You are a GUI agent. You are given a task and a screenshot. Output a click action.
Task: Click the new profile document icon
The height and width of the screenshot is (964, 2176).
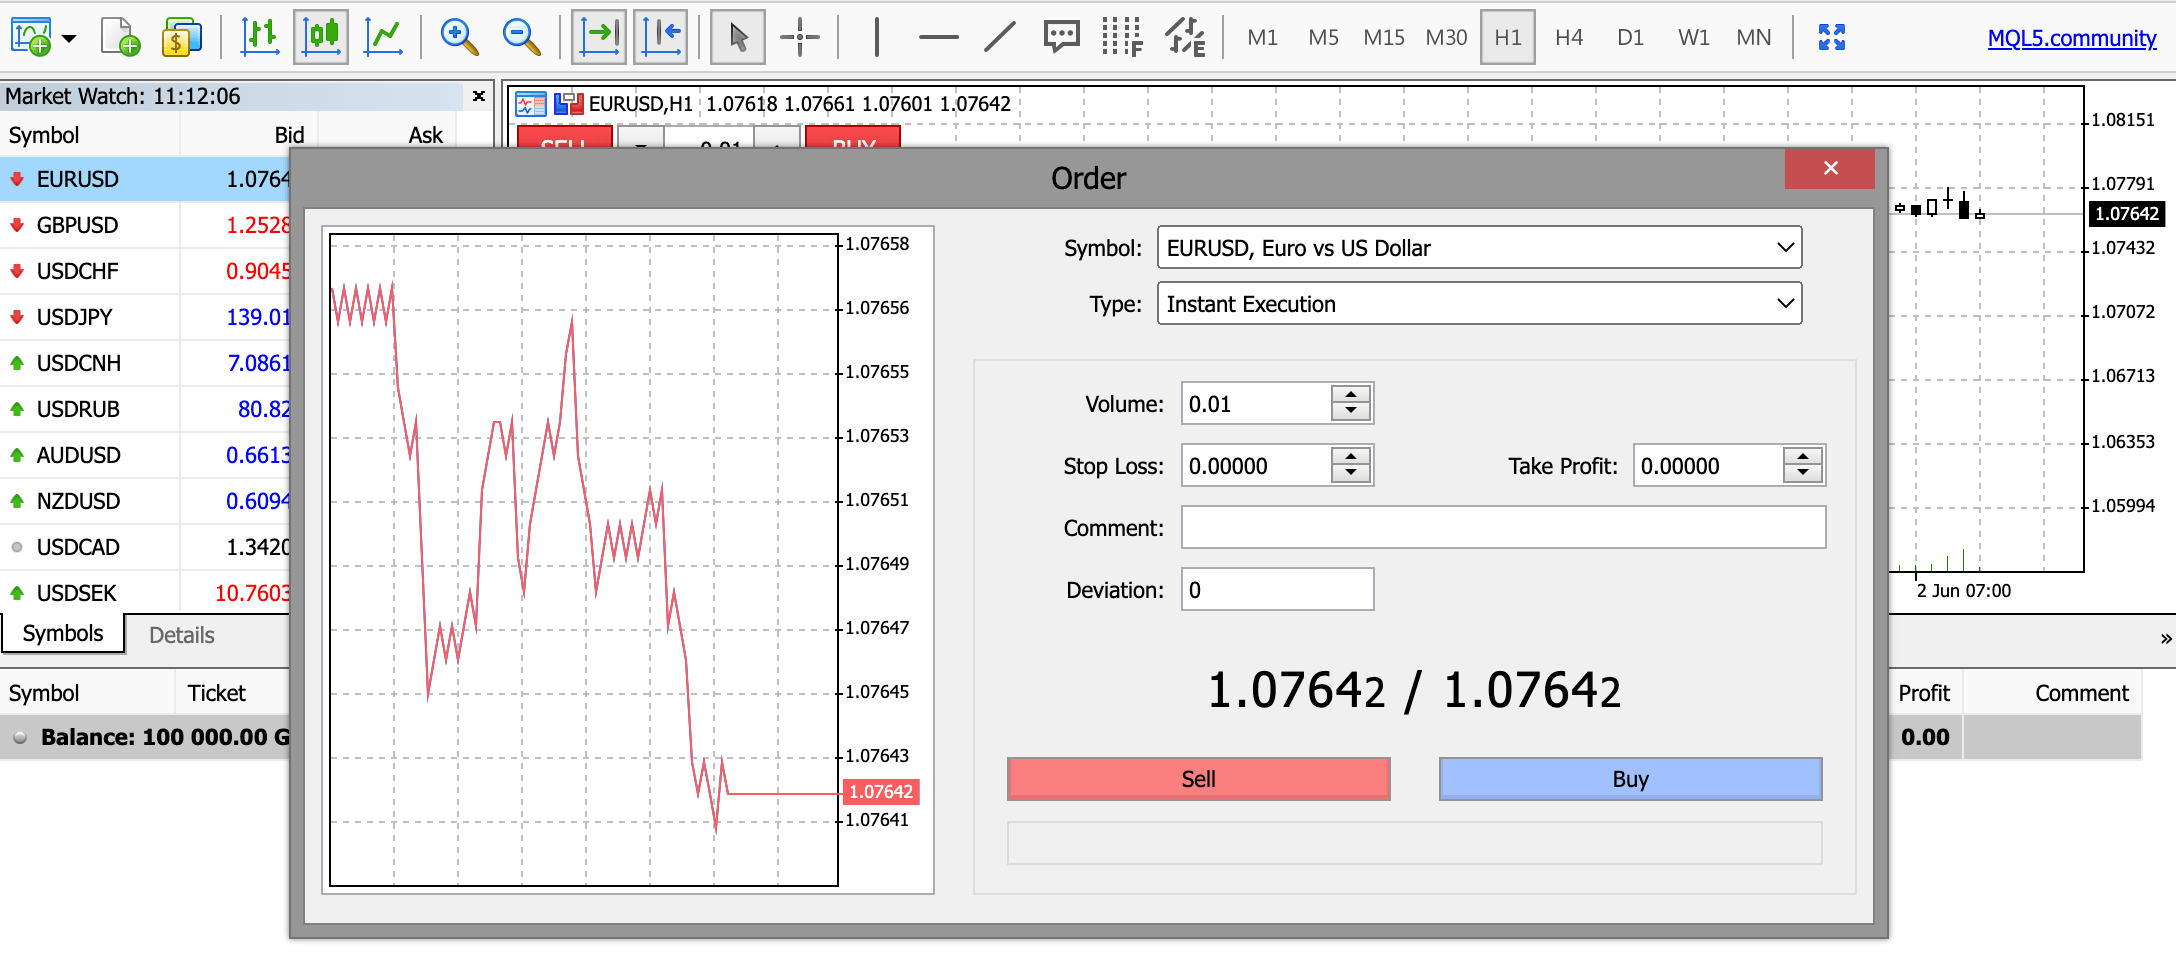click(121, 37)
